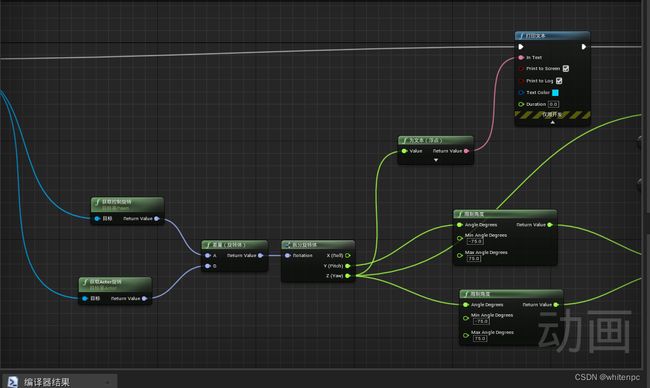Click the Y (Pitch) output pin
Viewport: 650px width, 388px height.
(x=348, y=266)
